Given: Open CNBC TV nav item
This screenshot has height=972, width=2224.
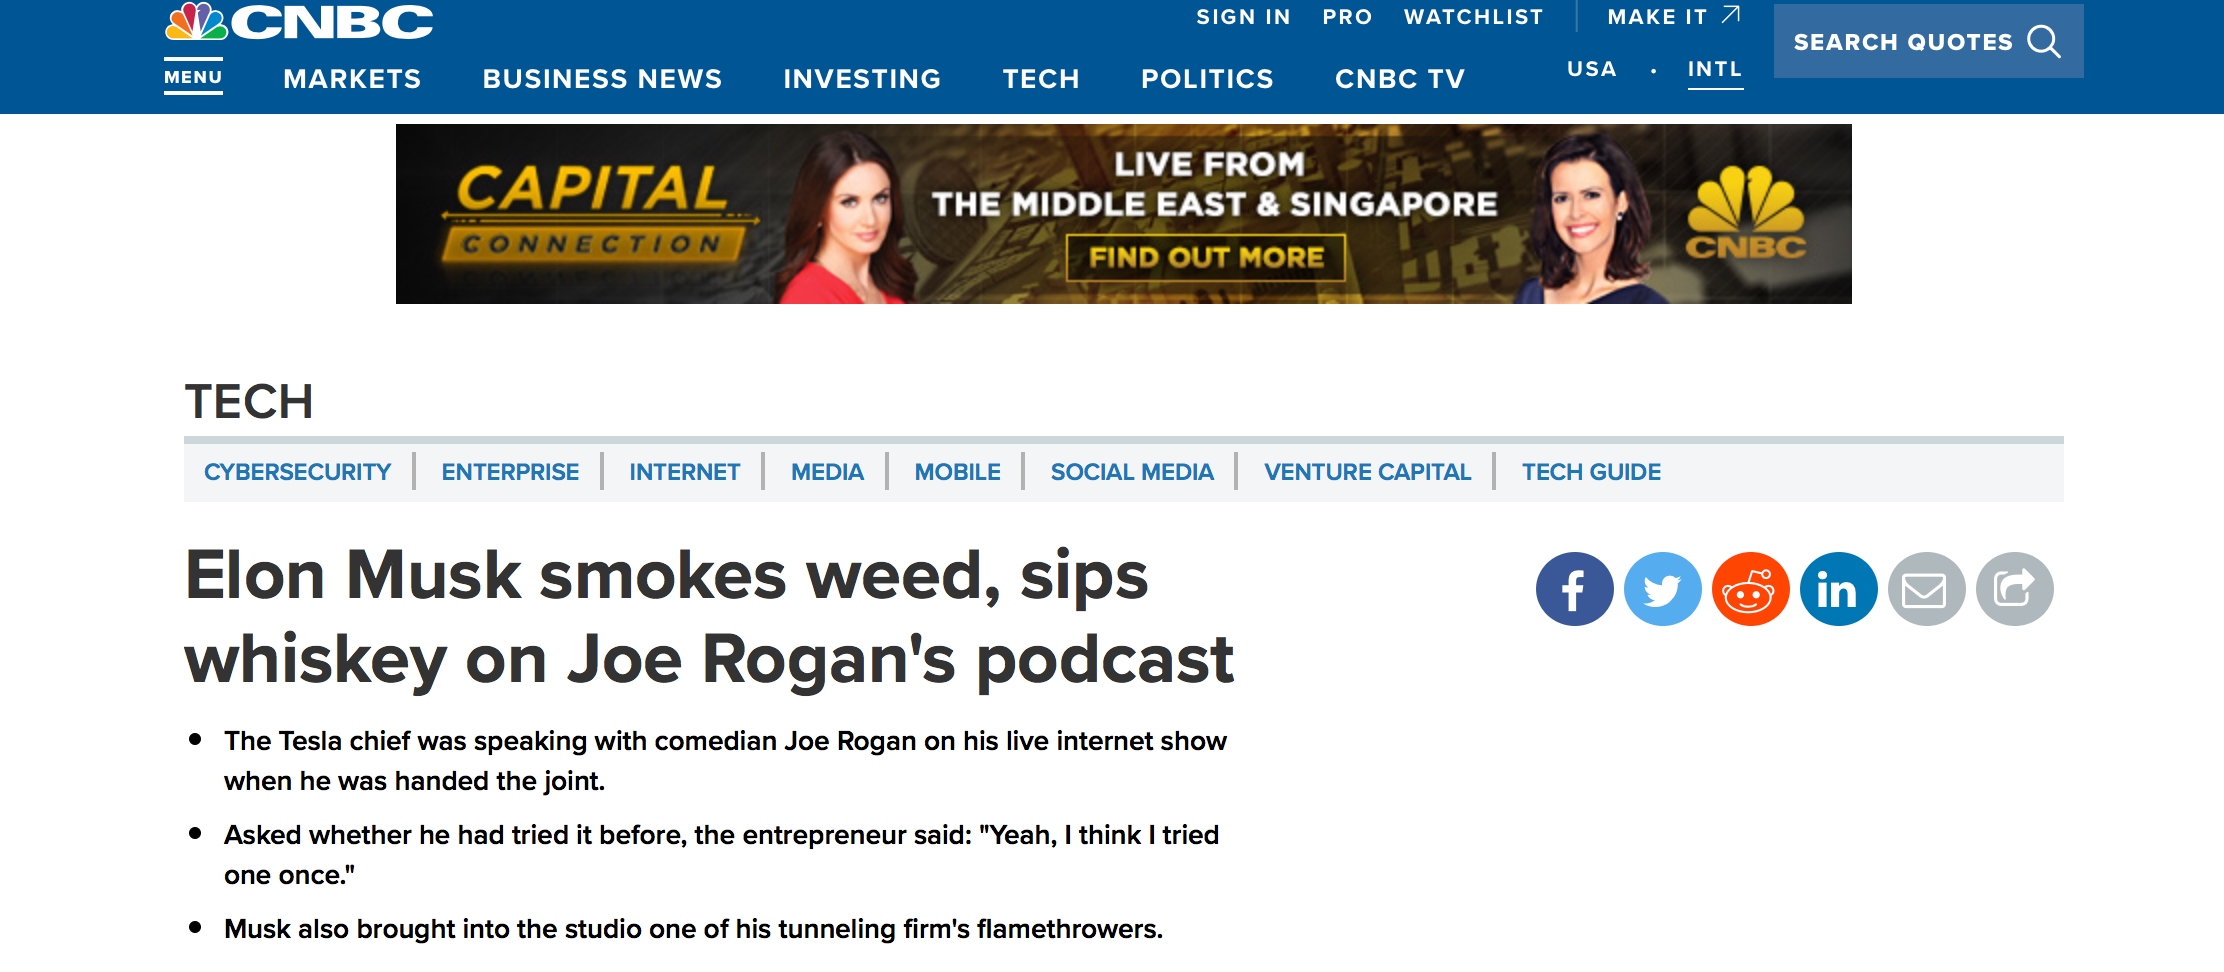Looking at the screenshot, I should coord(1400,79).
